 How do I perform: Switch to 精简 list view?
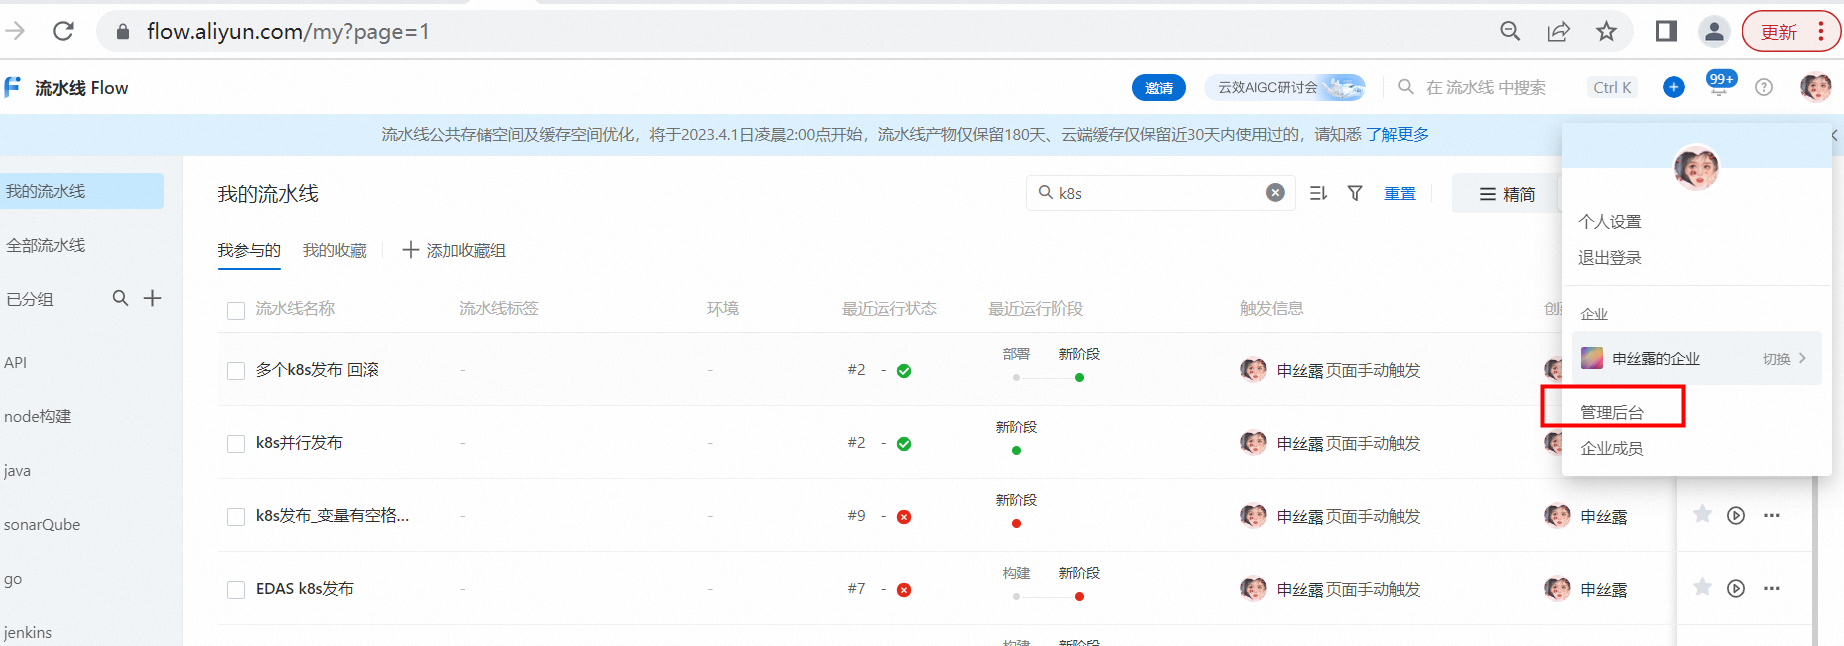(x=1507, y=194)
